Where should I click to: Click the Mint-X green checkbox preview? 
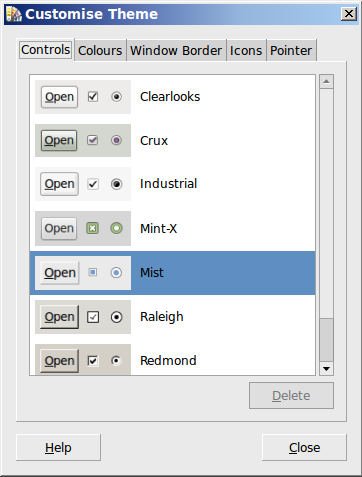coord(93,228)
